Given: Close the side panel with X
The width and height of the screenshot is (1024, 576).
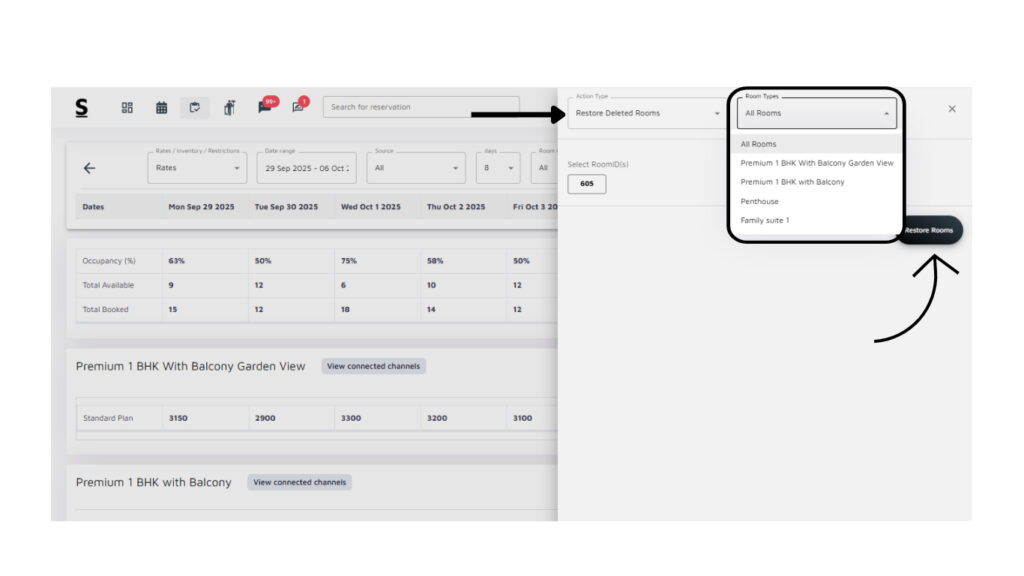Looking at the screenshot, I should pyautogui.click(x=951, y=108).
